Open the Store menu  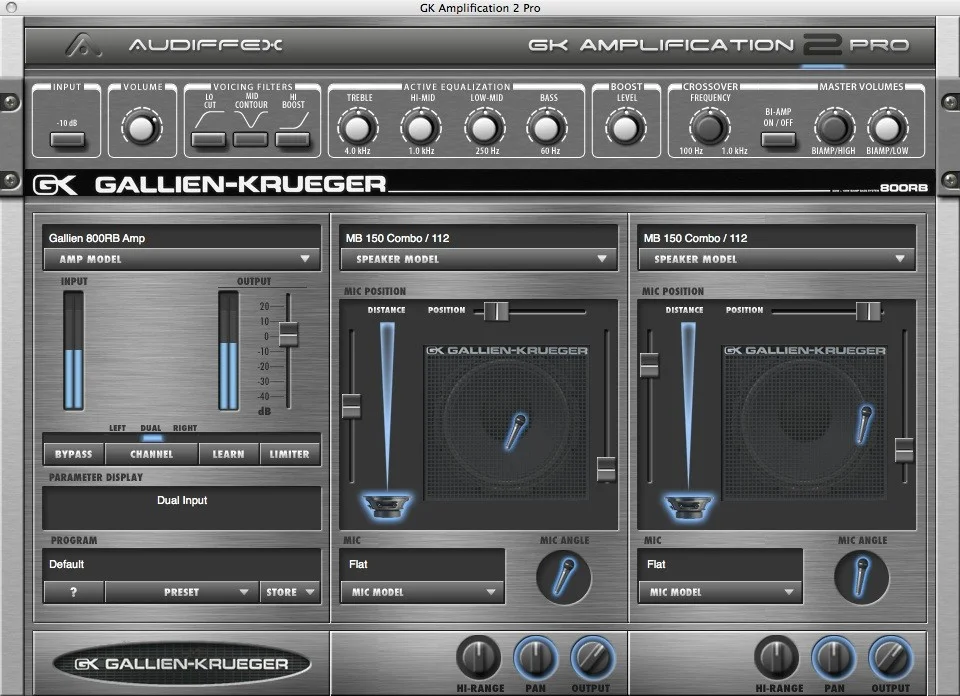pyautogui.click(x=289, y=592)
